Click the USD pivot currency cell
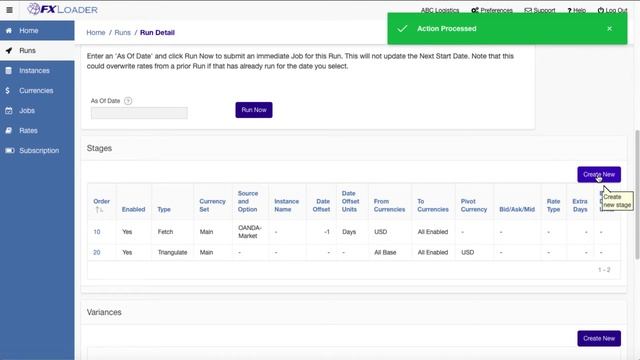 (468, 252)
